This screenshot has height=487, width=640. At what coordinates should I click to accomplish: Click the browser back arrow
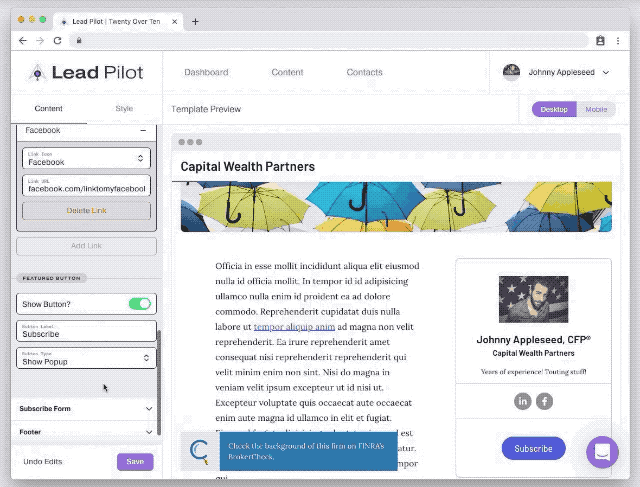pyautogui.click(x=23, y=40)
